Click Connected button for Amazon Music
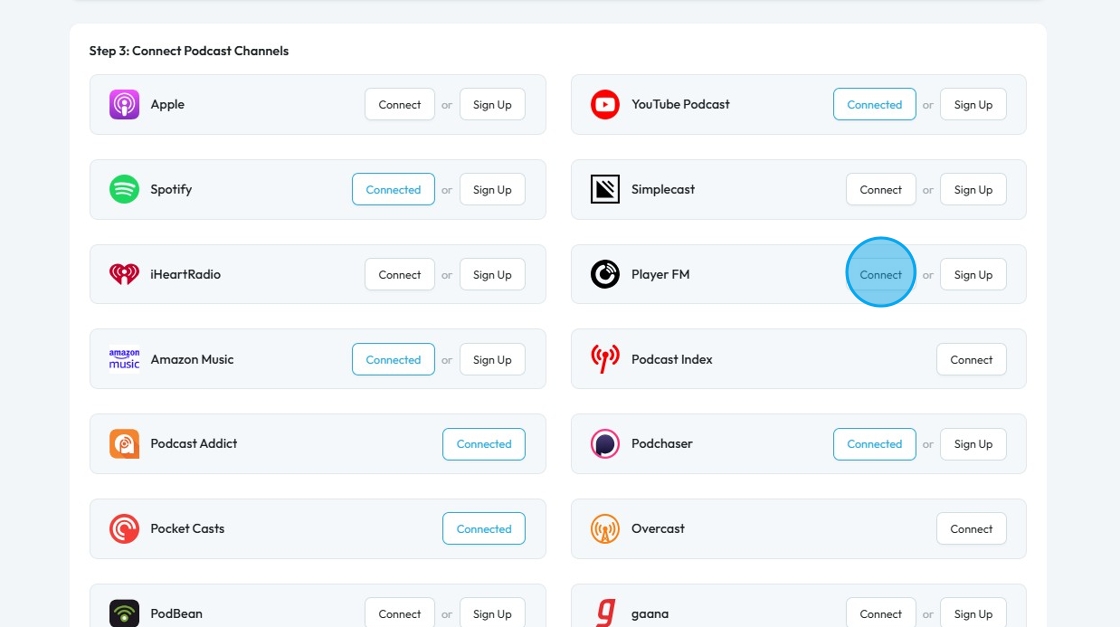The height and width of the screenshot is (627, 1120). tap(393, 359)
